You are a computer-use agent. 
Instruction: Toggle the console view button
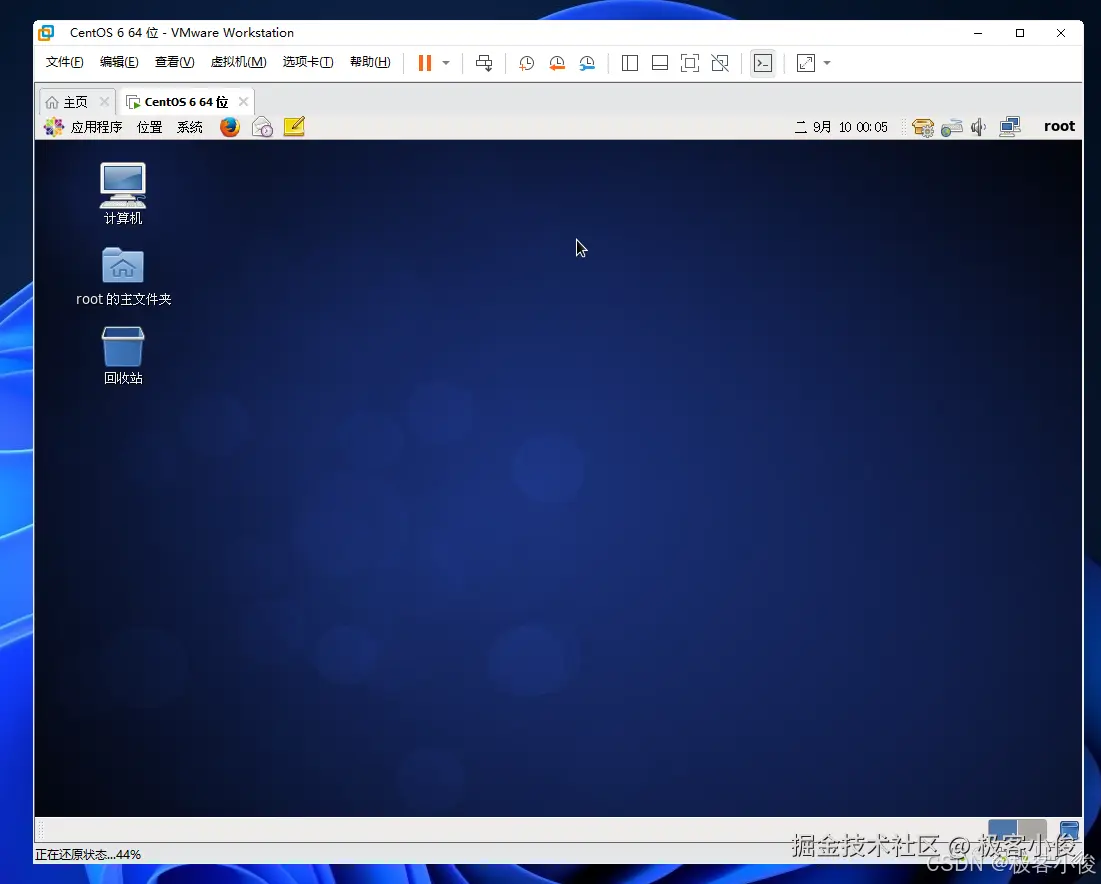[x=763, y=63]
